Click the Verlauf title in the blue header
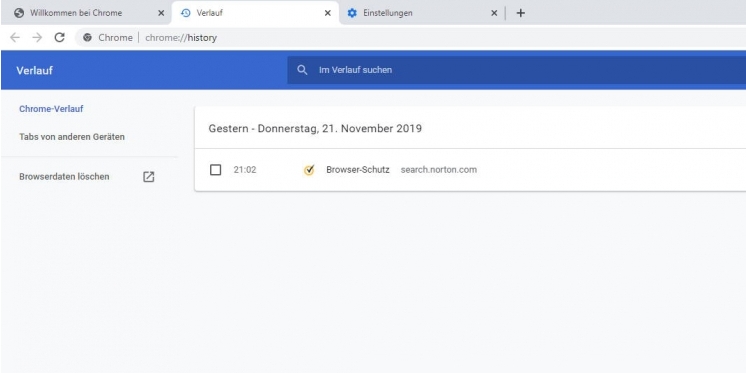 (x=34, y=70)
